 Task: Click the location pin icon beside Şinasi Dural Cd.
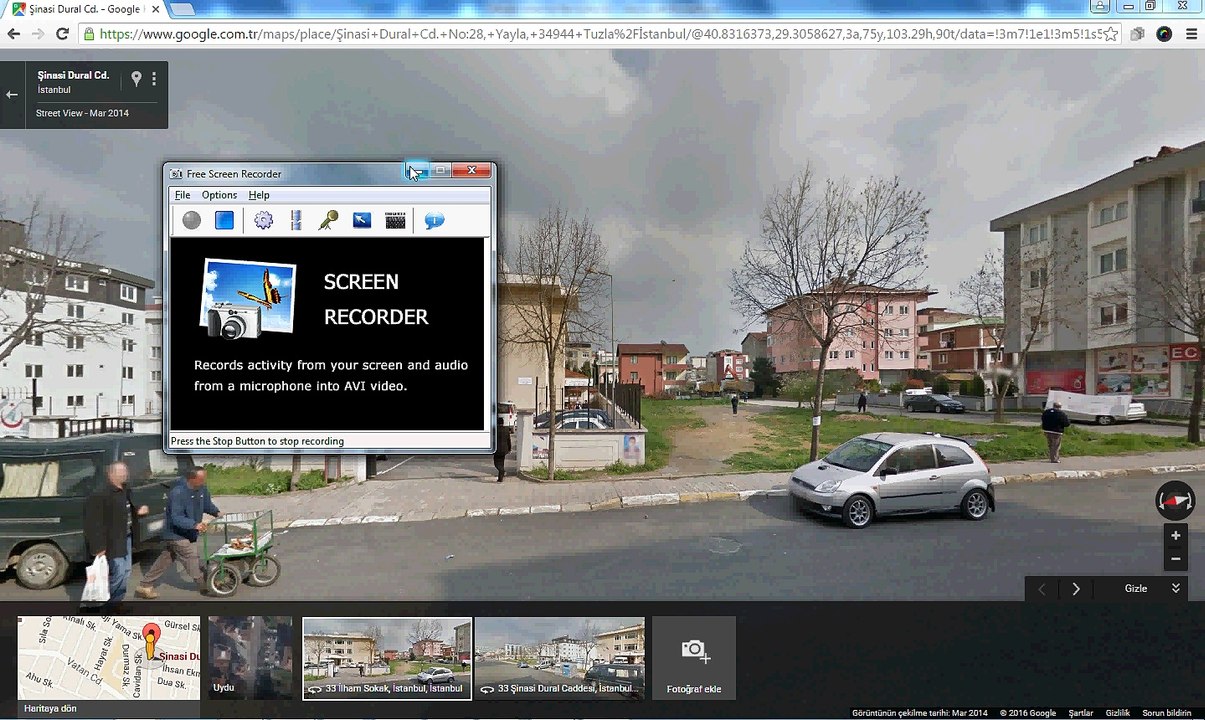click(137, 79)
